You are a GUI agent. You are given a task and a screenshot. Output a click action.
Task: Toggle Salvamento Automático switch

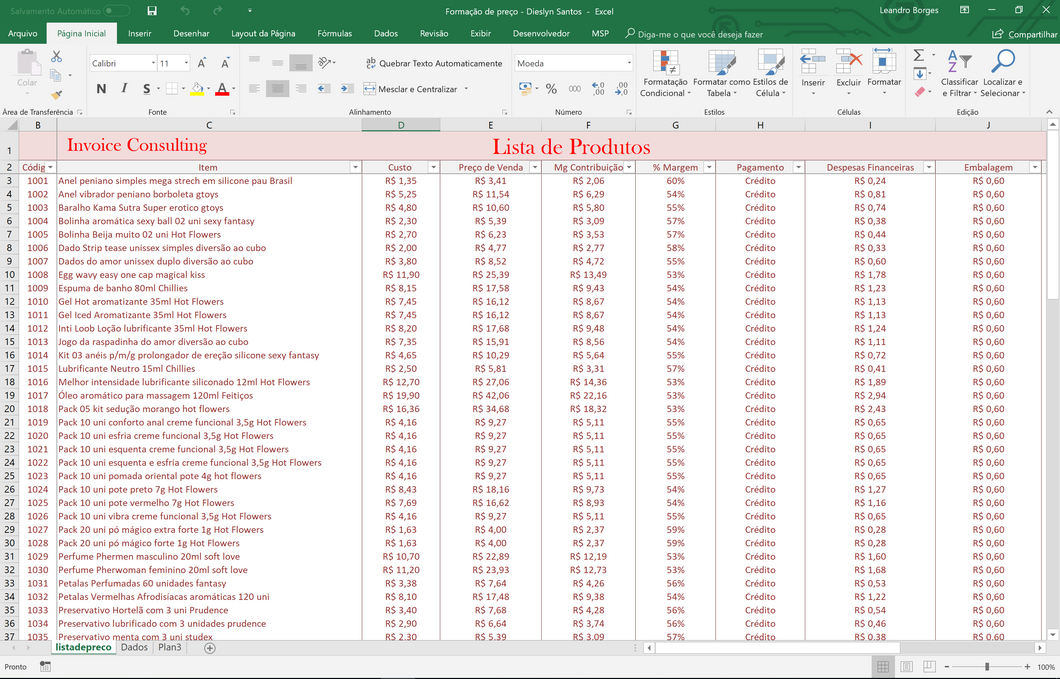point(116,11)
